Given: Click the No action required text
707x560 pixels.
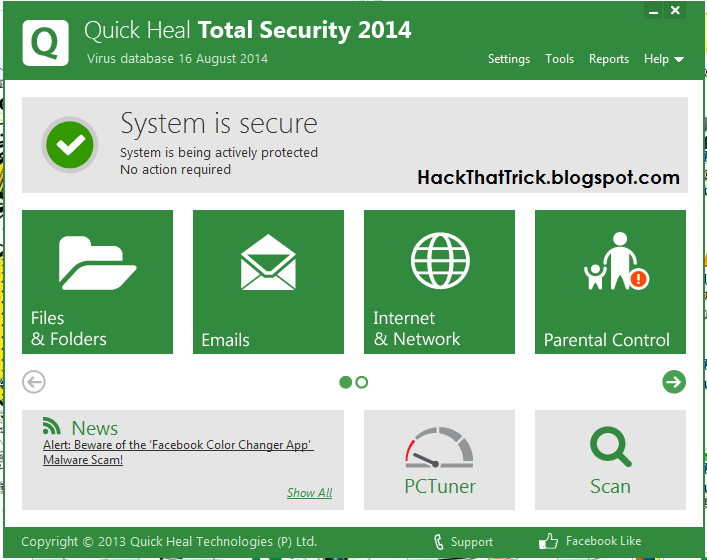Looking at the screenshot, I should 175,170.
